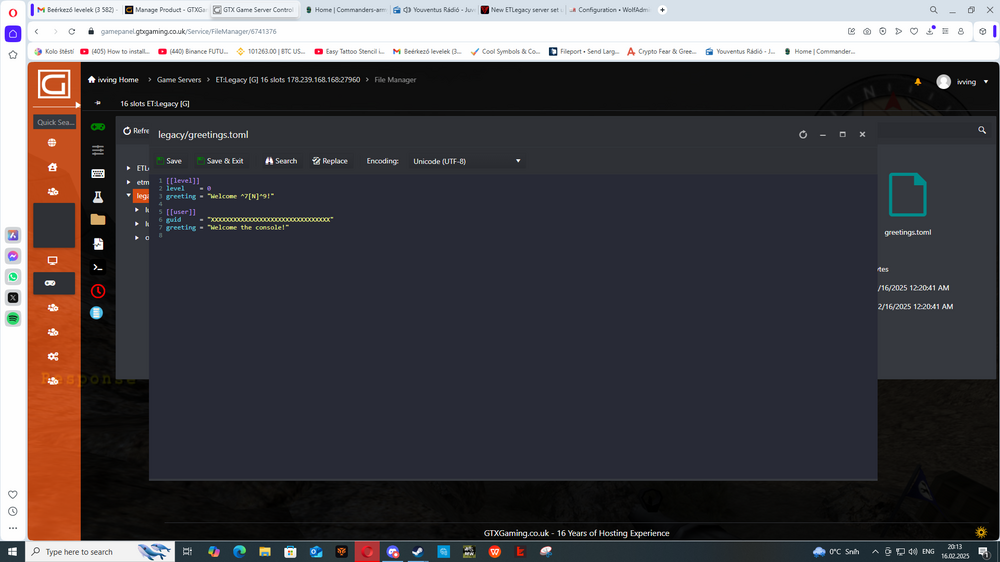Switch to the Configuration • WolfAdmin tab
The width and height of the screenshot is (1000, 562).
(x=610, y=10)
